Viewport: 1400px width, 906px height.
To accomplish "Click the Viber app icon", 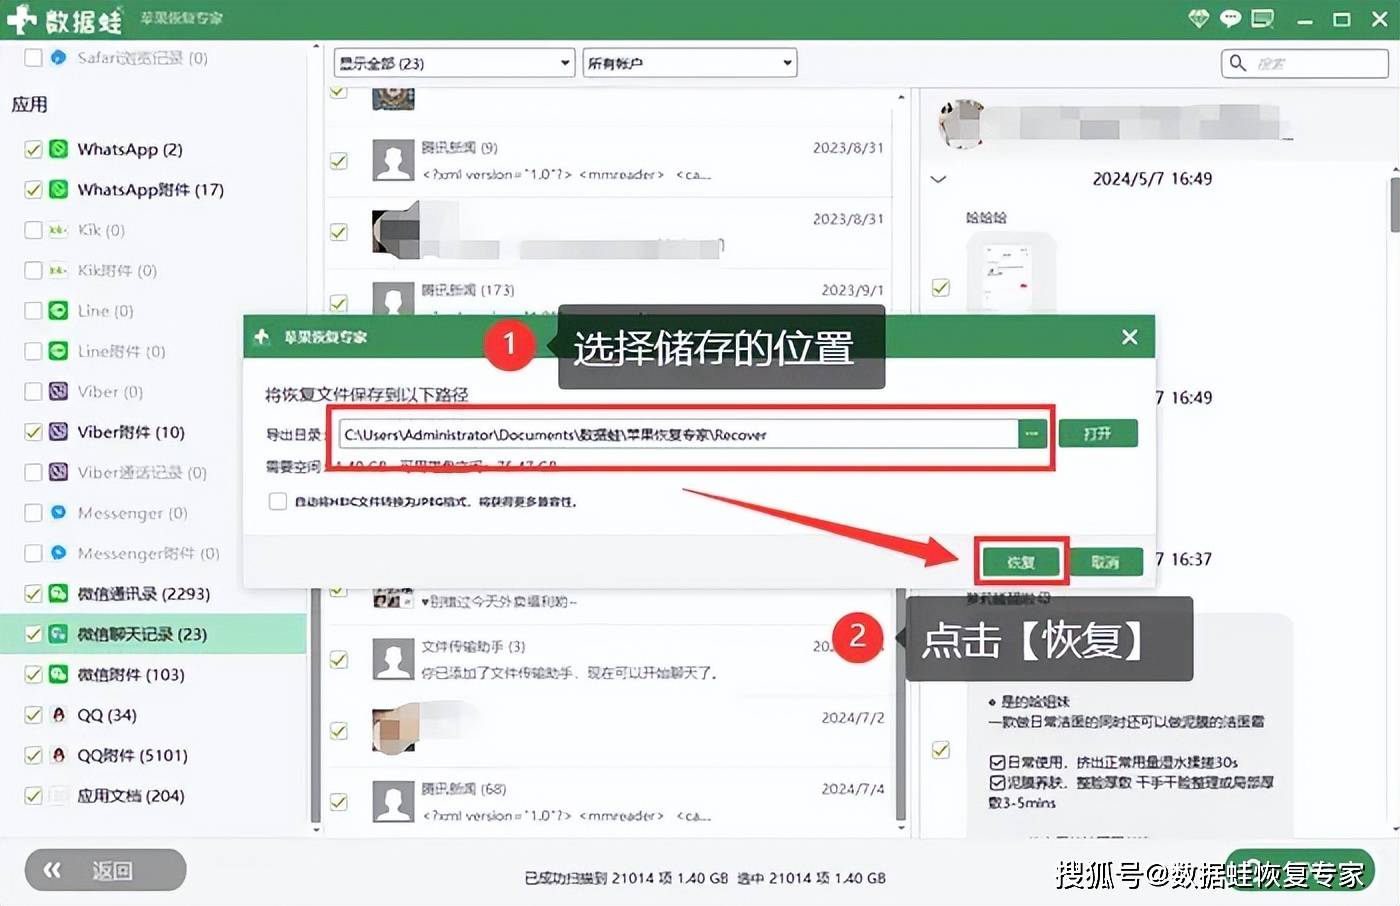I will (59, 391).
